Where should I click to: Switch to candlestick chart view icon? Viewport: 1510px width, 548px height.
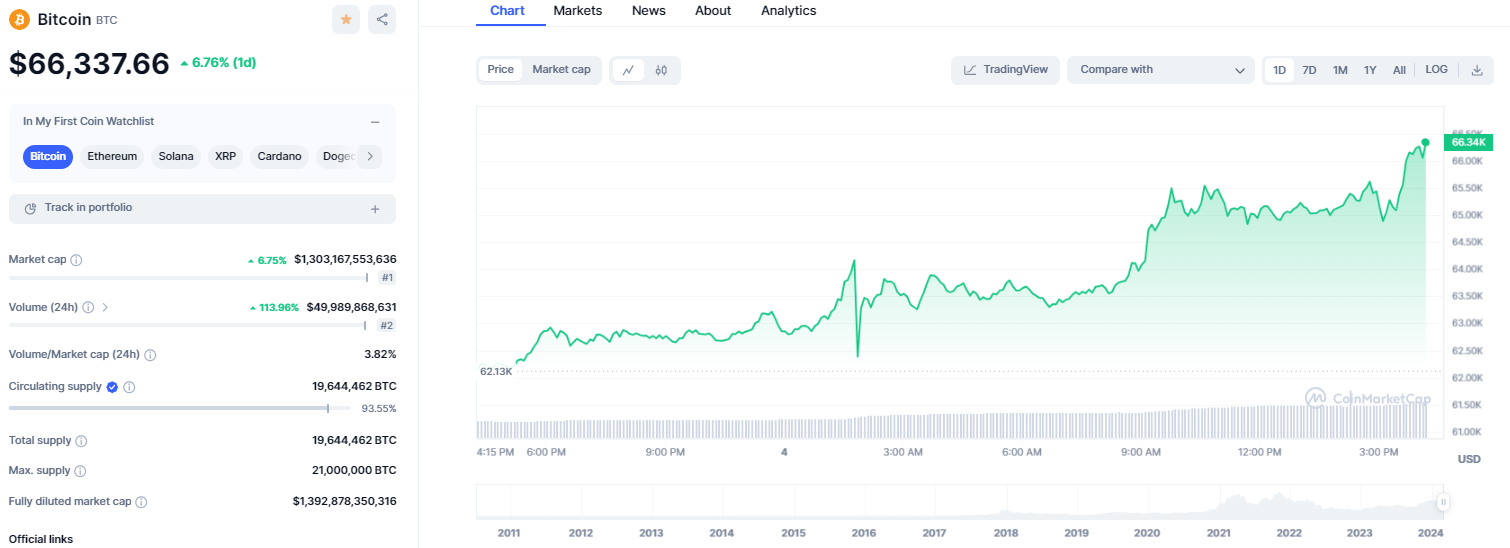tap(661, 70)
